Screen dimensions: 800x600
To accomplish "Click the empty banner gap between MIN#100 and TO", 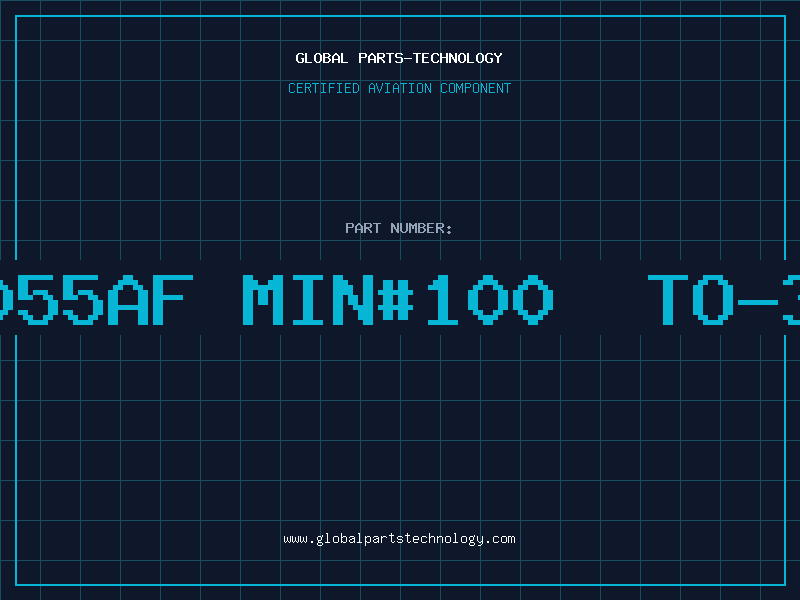I will click(601, 300).
